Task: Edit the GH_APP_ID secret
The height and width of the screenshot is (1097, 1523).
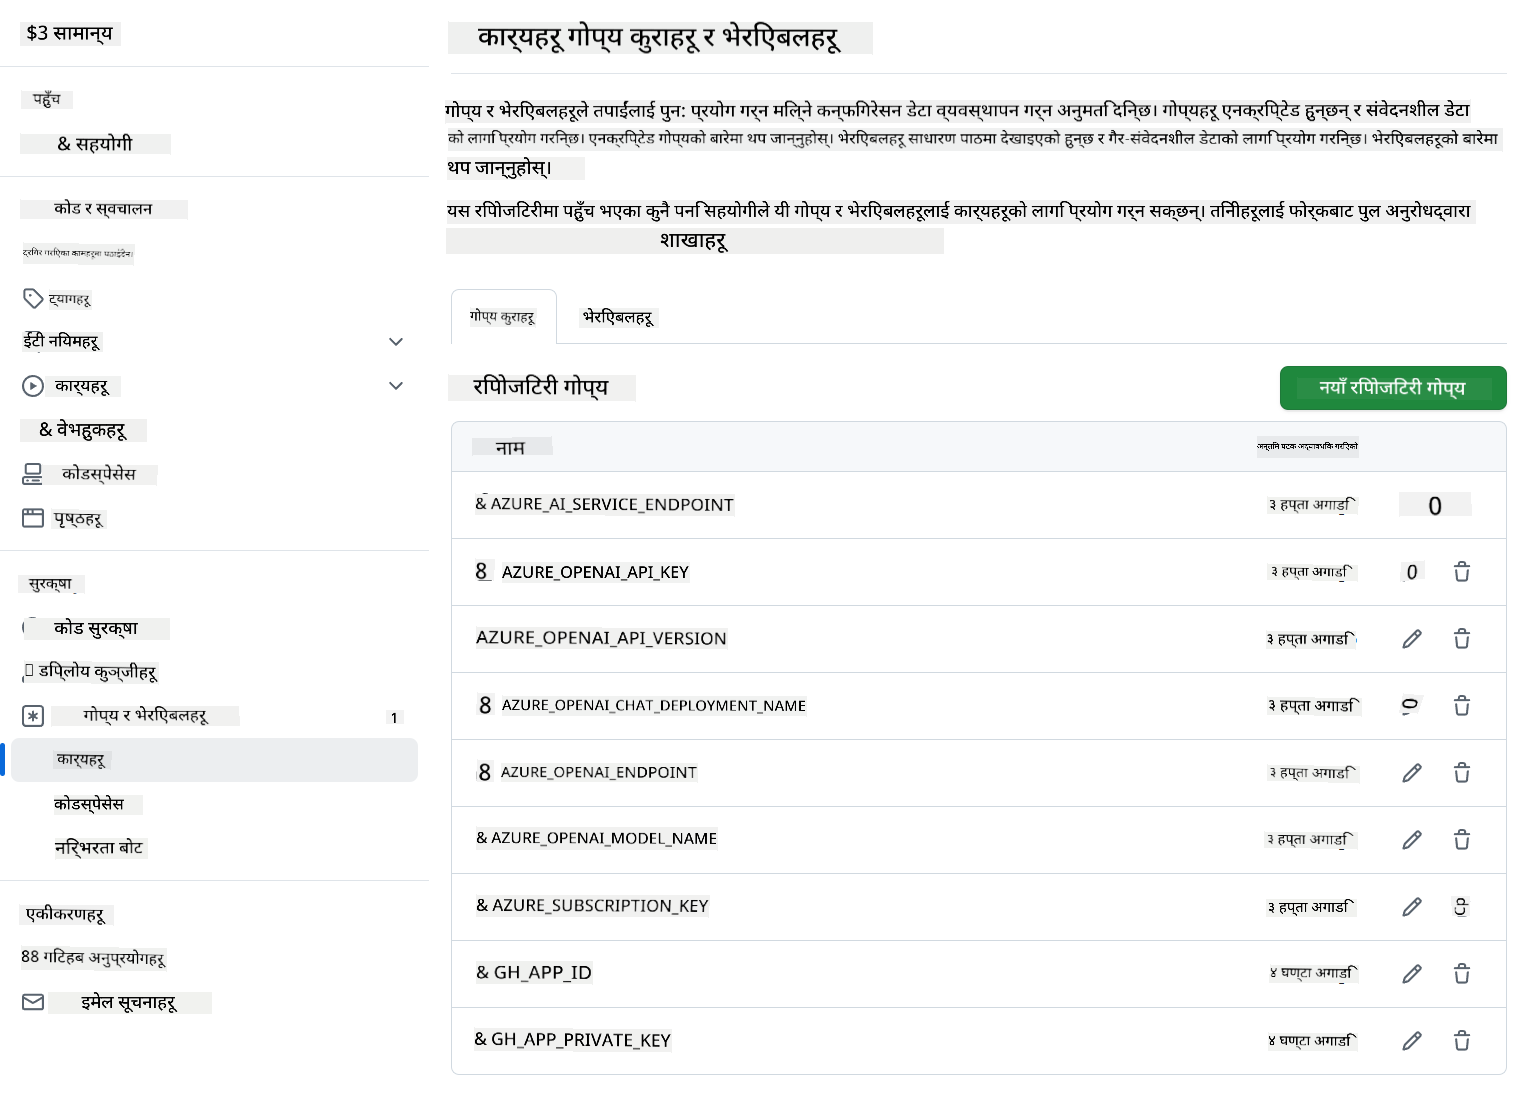Action: click(1412, 974)
